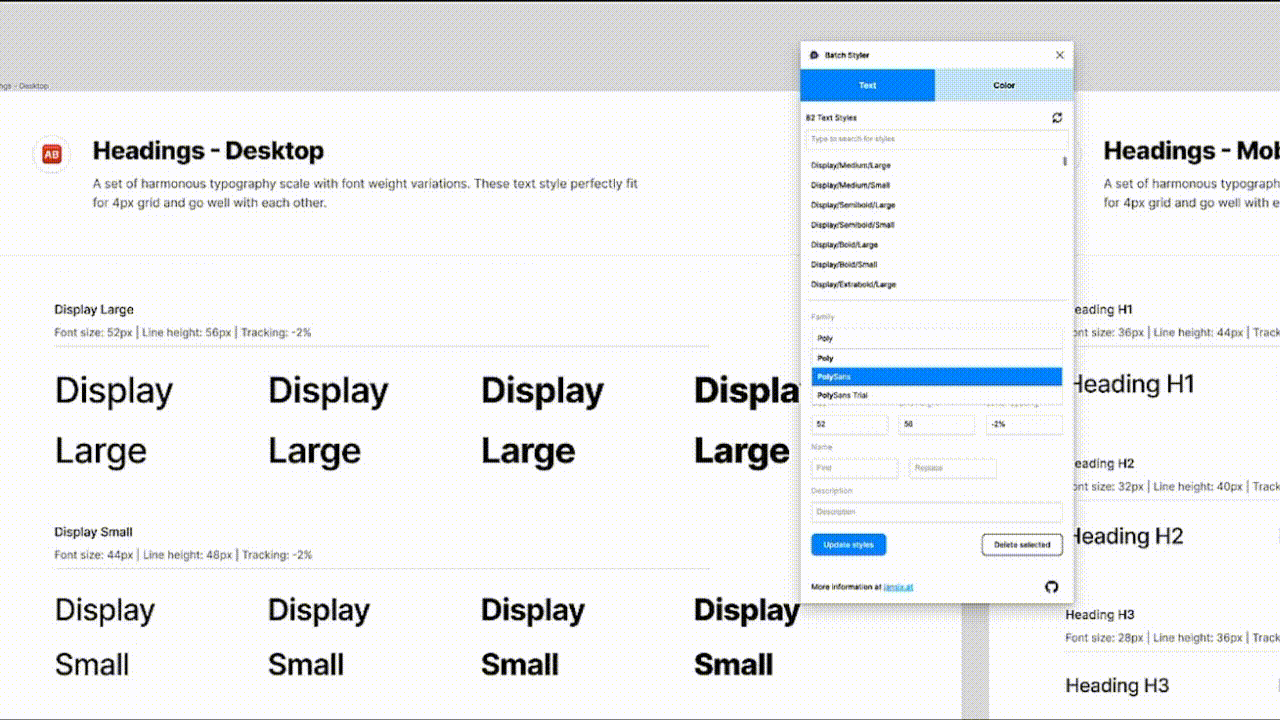Click the Delete selected button

1020,544
